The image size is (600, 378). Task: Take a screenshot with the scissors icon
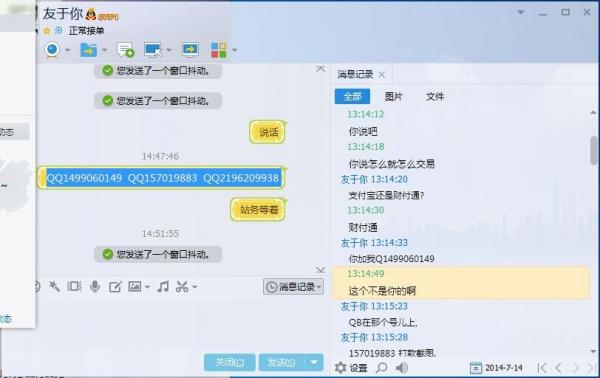tap(182, 287)
